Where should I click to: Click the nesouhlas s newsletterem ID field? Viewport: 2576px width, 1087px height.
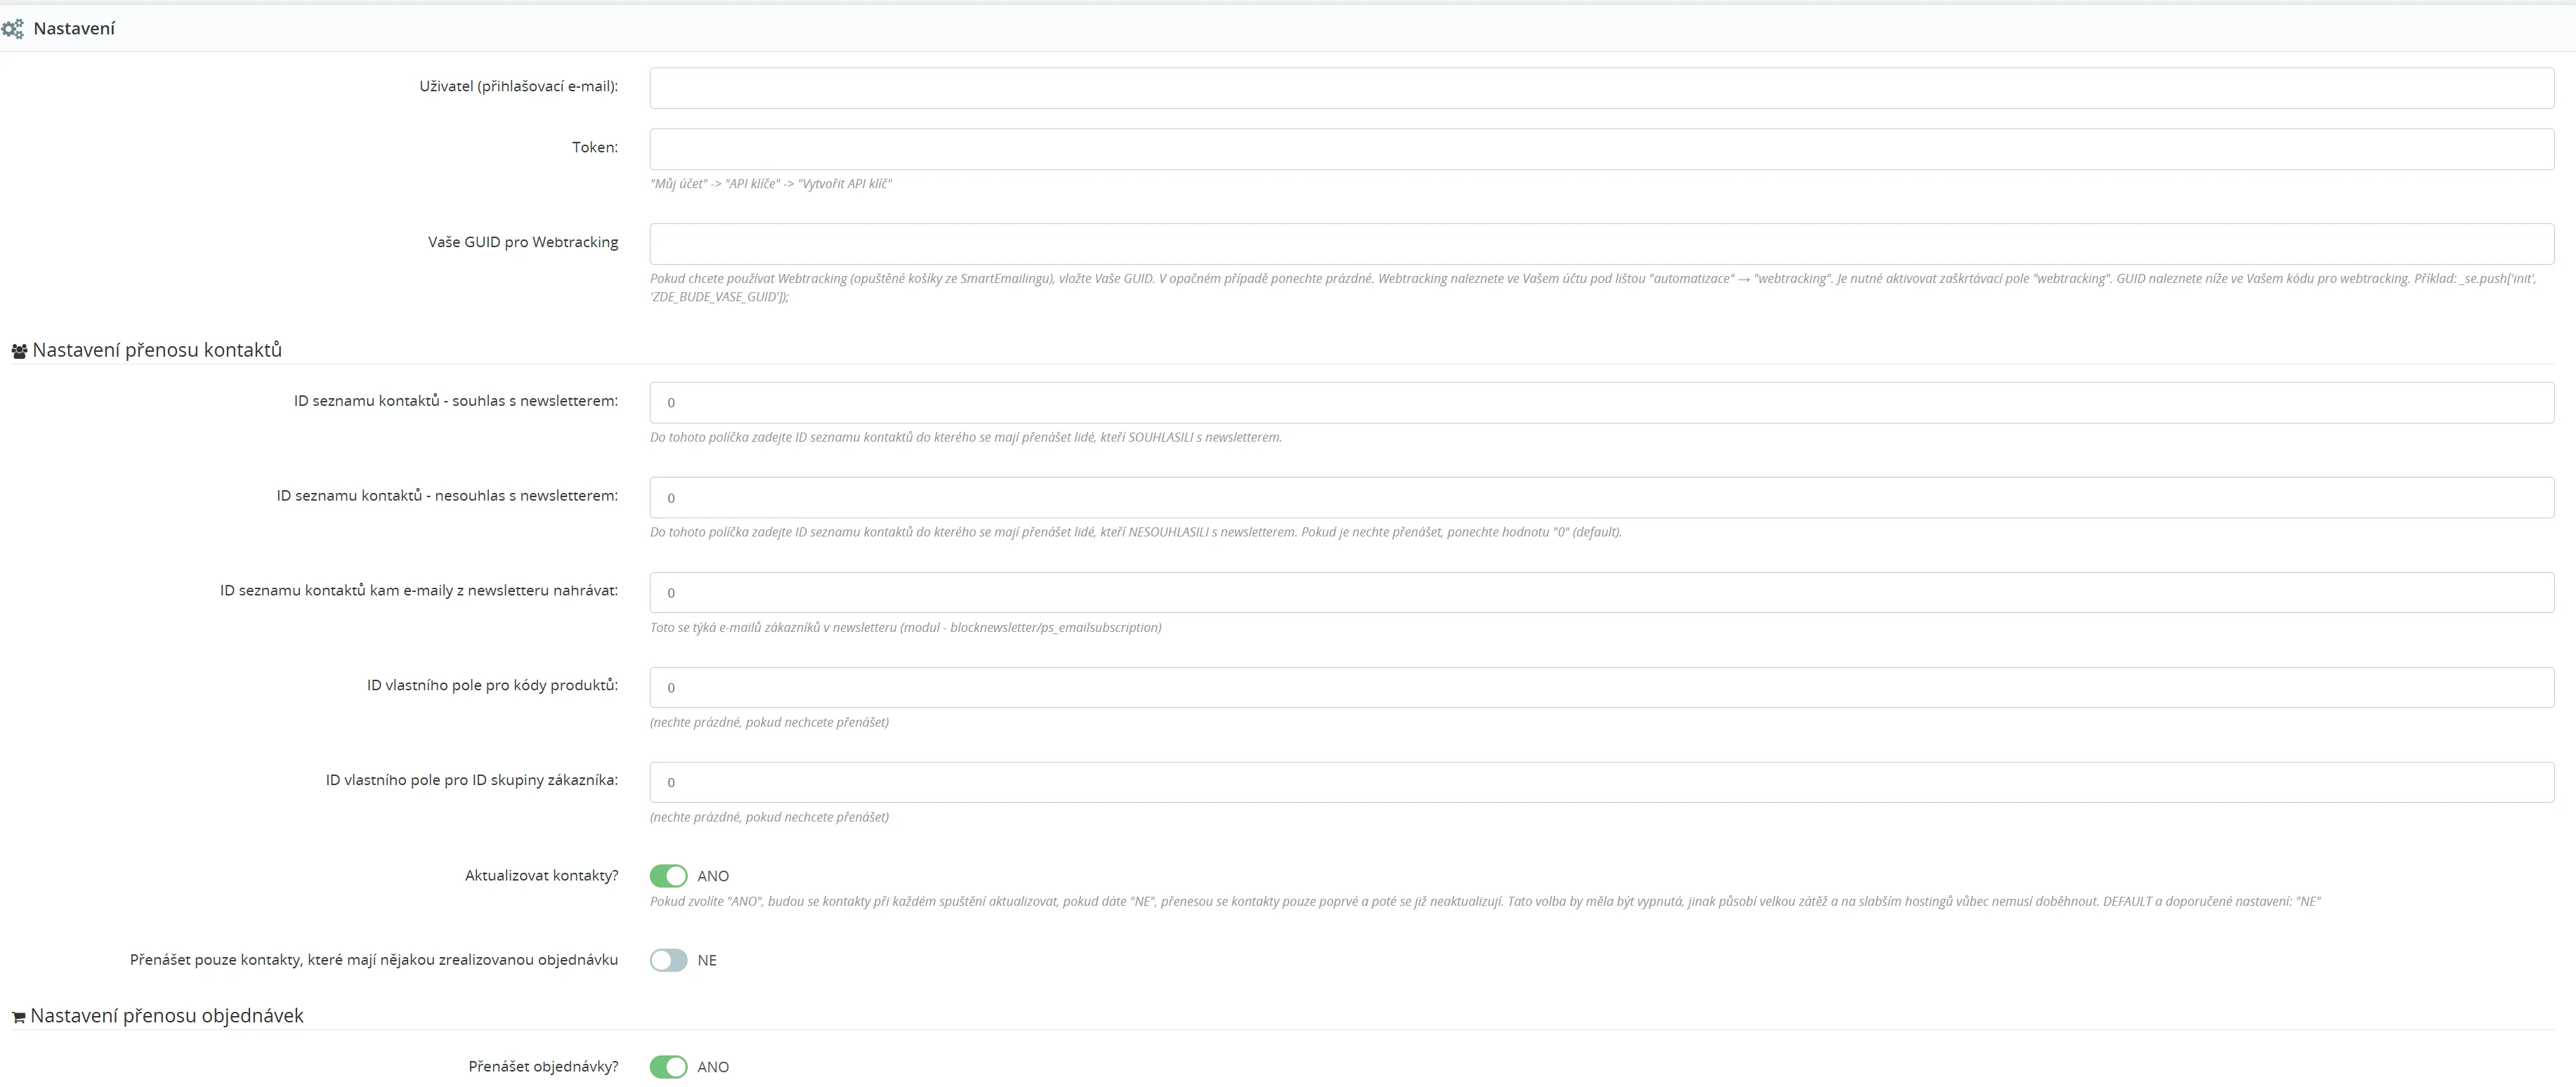(1600, 498)
